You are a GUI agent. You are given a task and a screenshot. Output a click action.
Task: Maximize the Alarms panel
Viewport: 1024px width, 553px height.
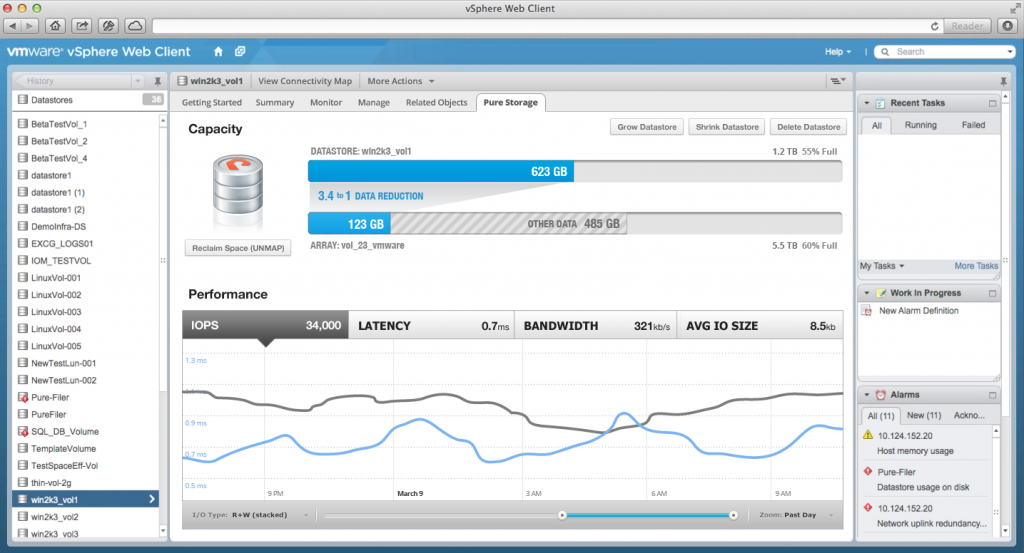coord(993,395)
